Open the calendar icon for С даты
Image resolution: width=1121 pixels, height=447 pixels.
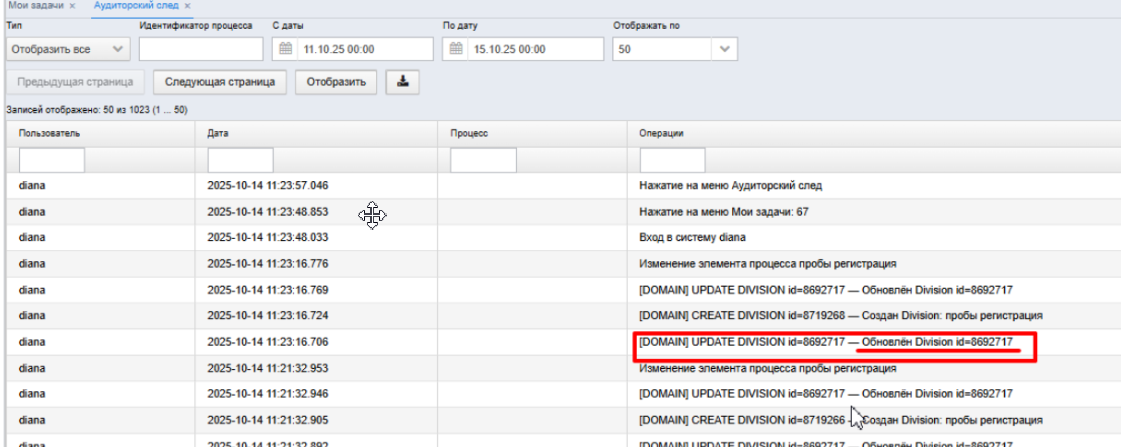pyautogui.click(x=285, y=49)
